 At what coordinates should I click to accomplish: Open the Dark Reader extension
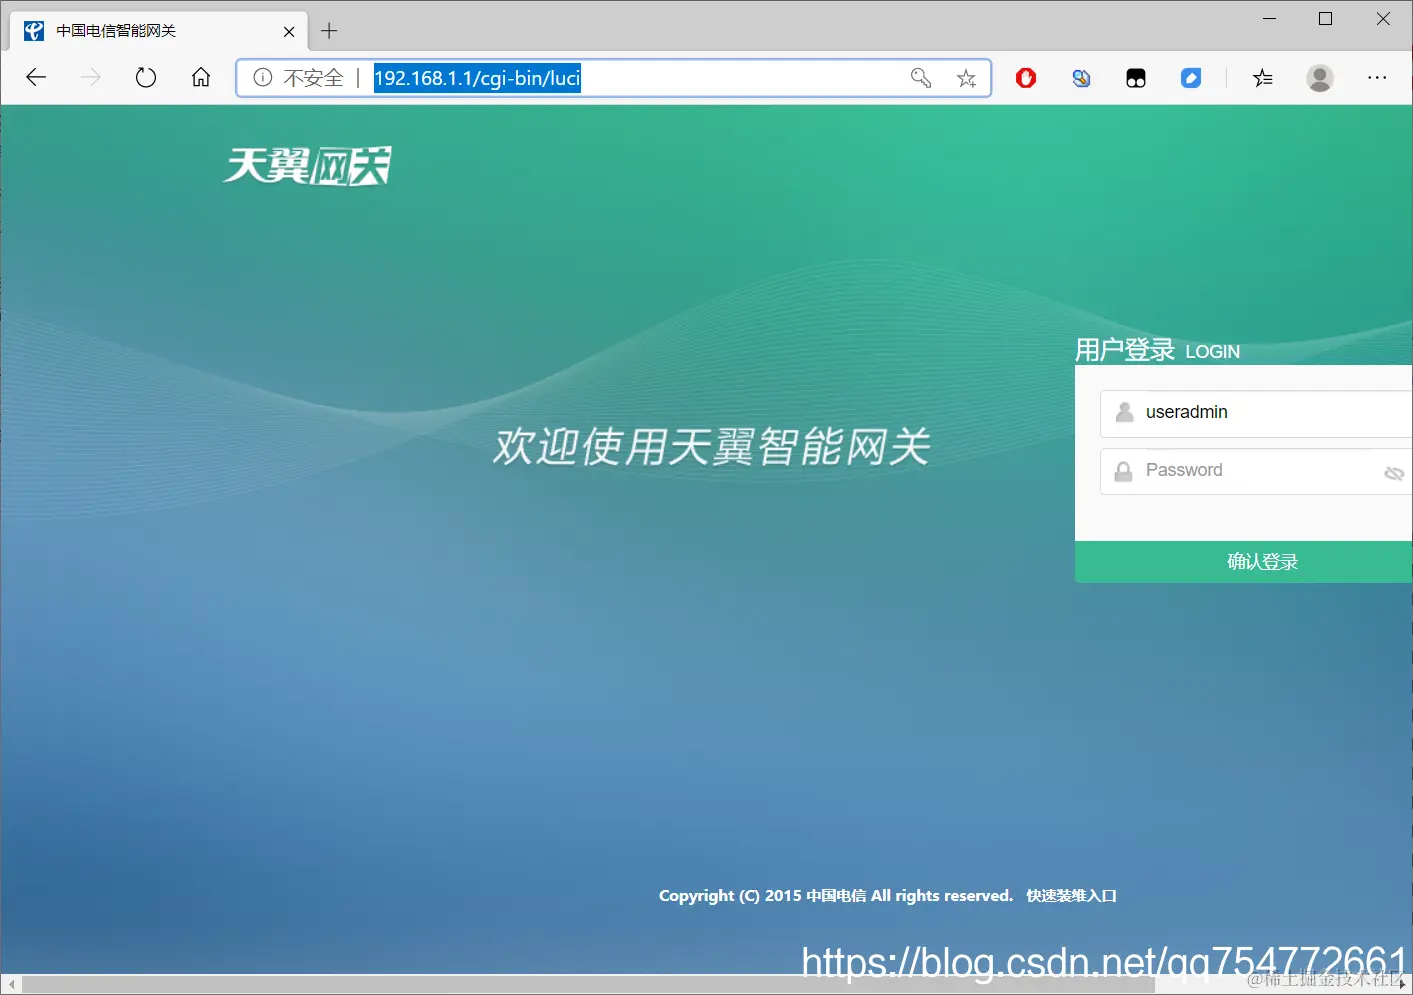[x=1135, y=77]
